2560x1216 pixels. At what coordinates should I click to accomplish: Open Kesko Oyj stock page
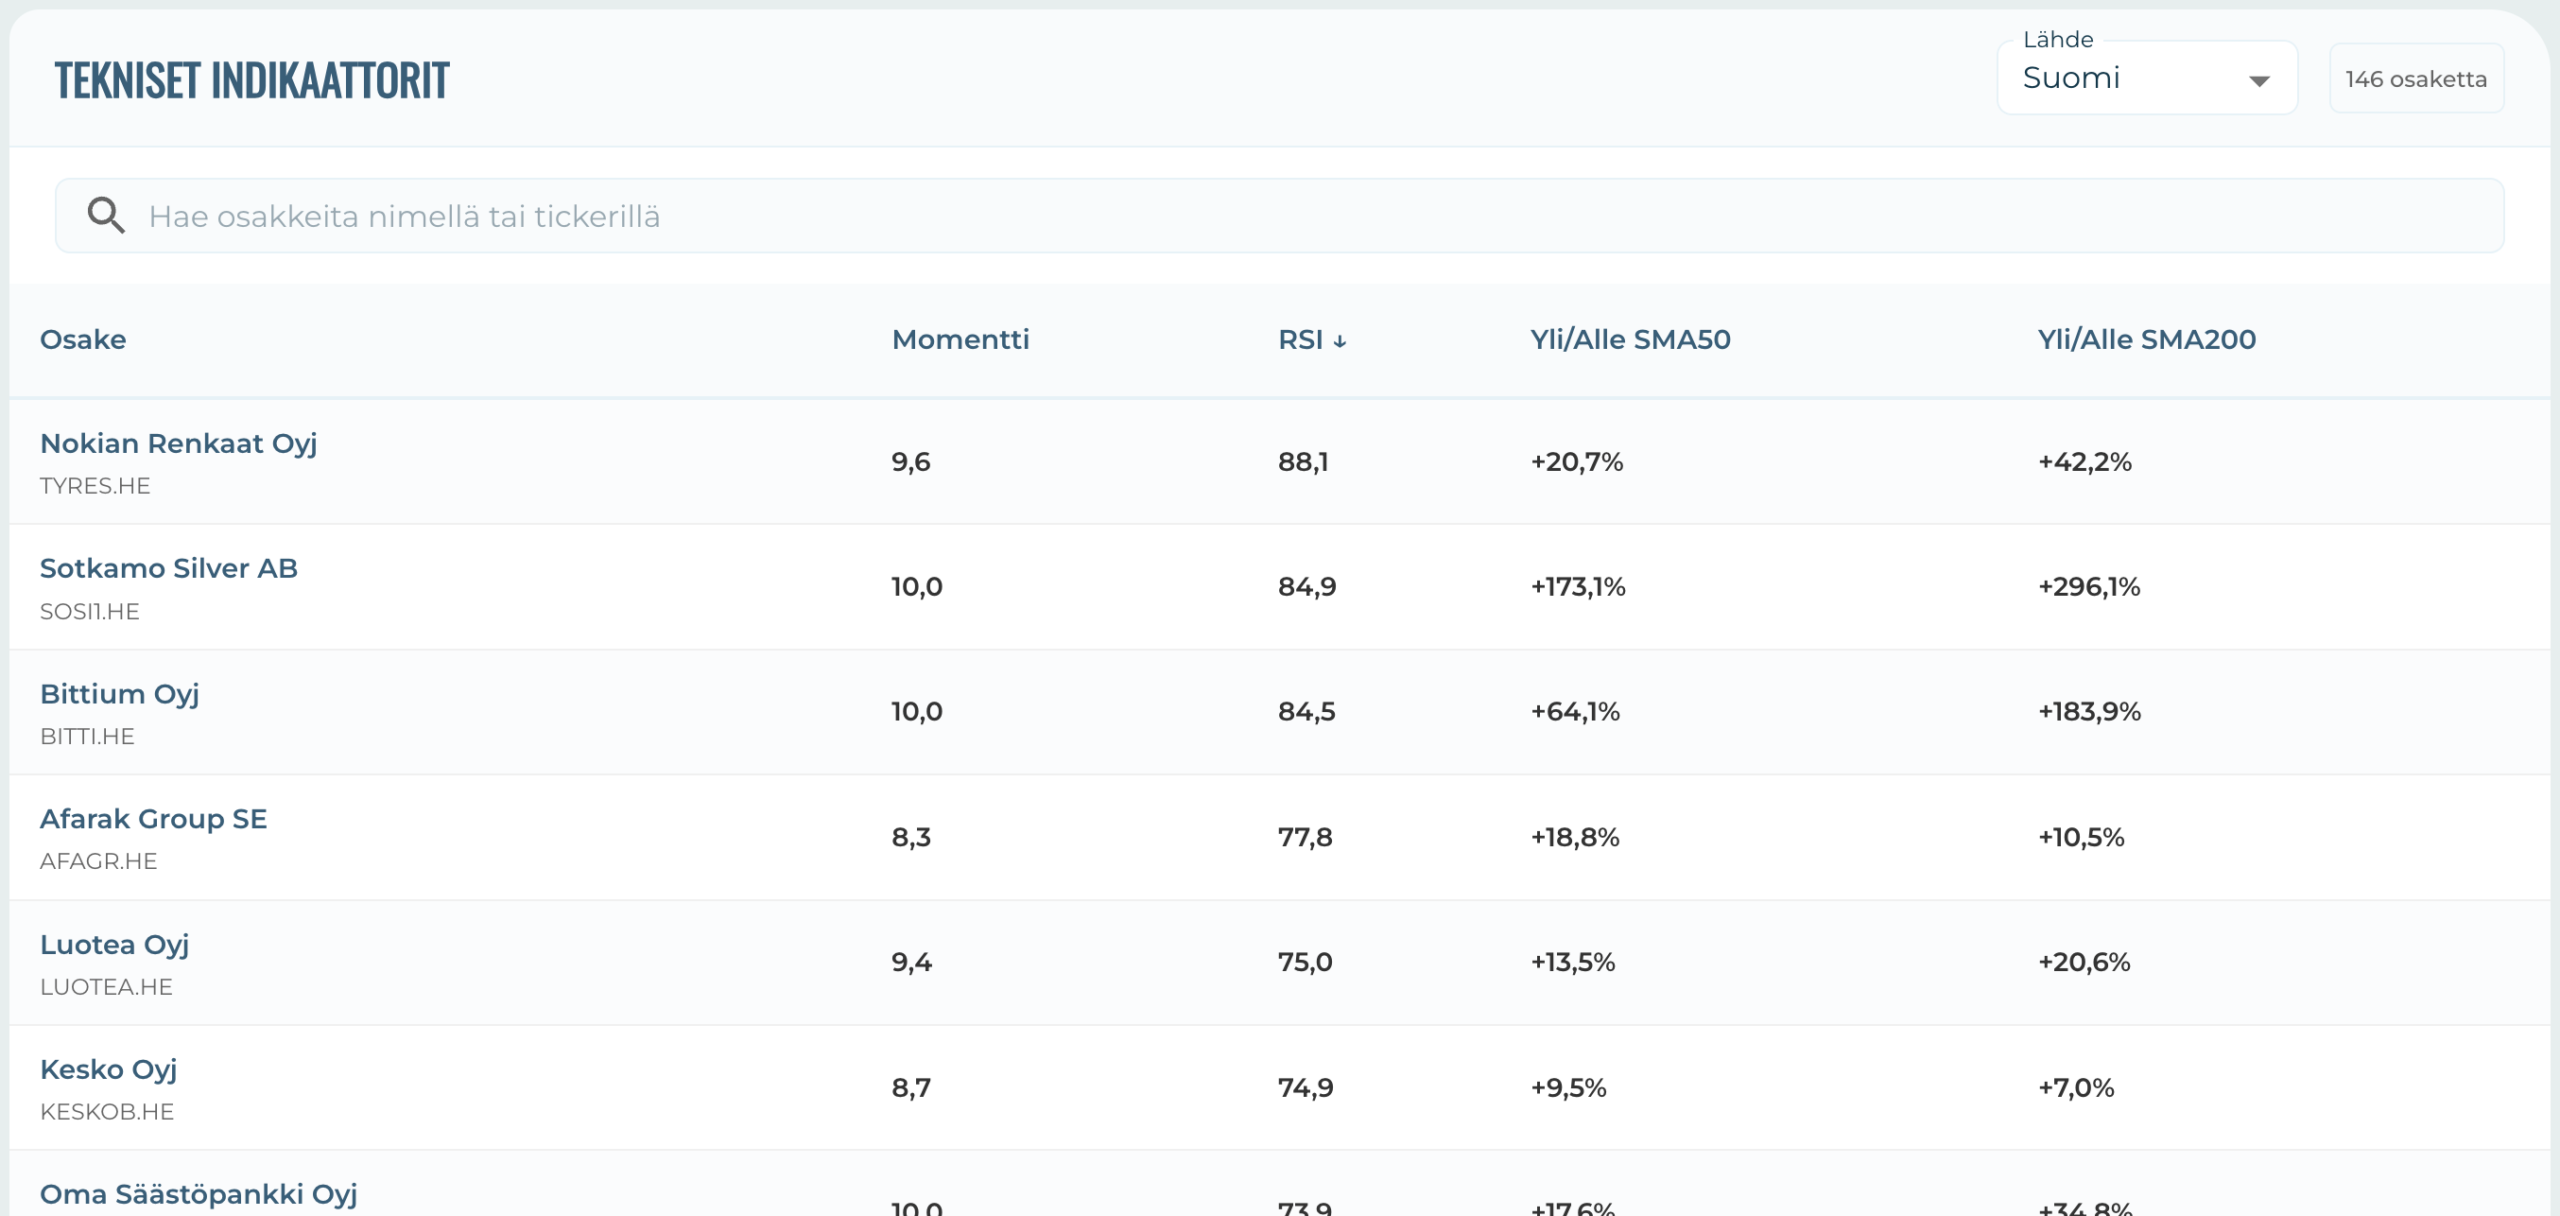click(108, 1069)
